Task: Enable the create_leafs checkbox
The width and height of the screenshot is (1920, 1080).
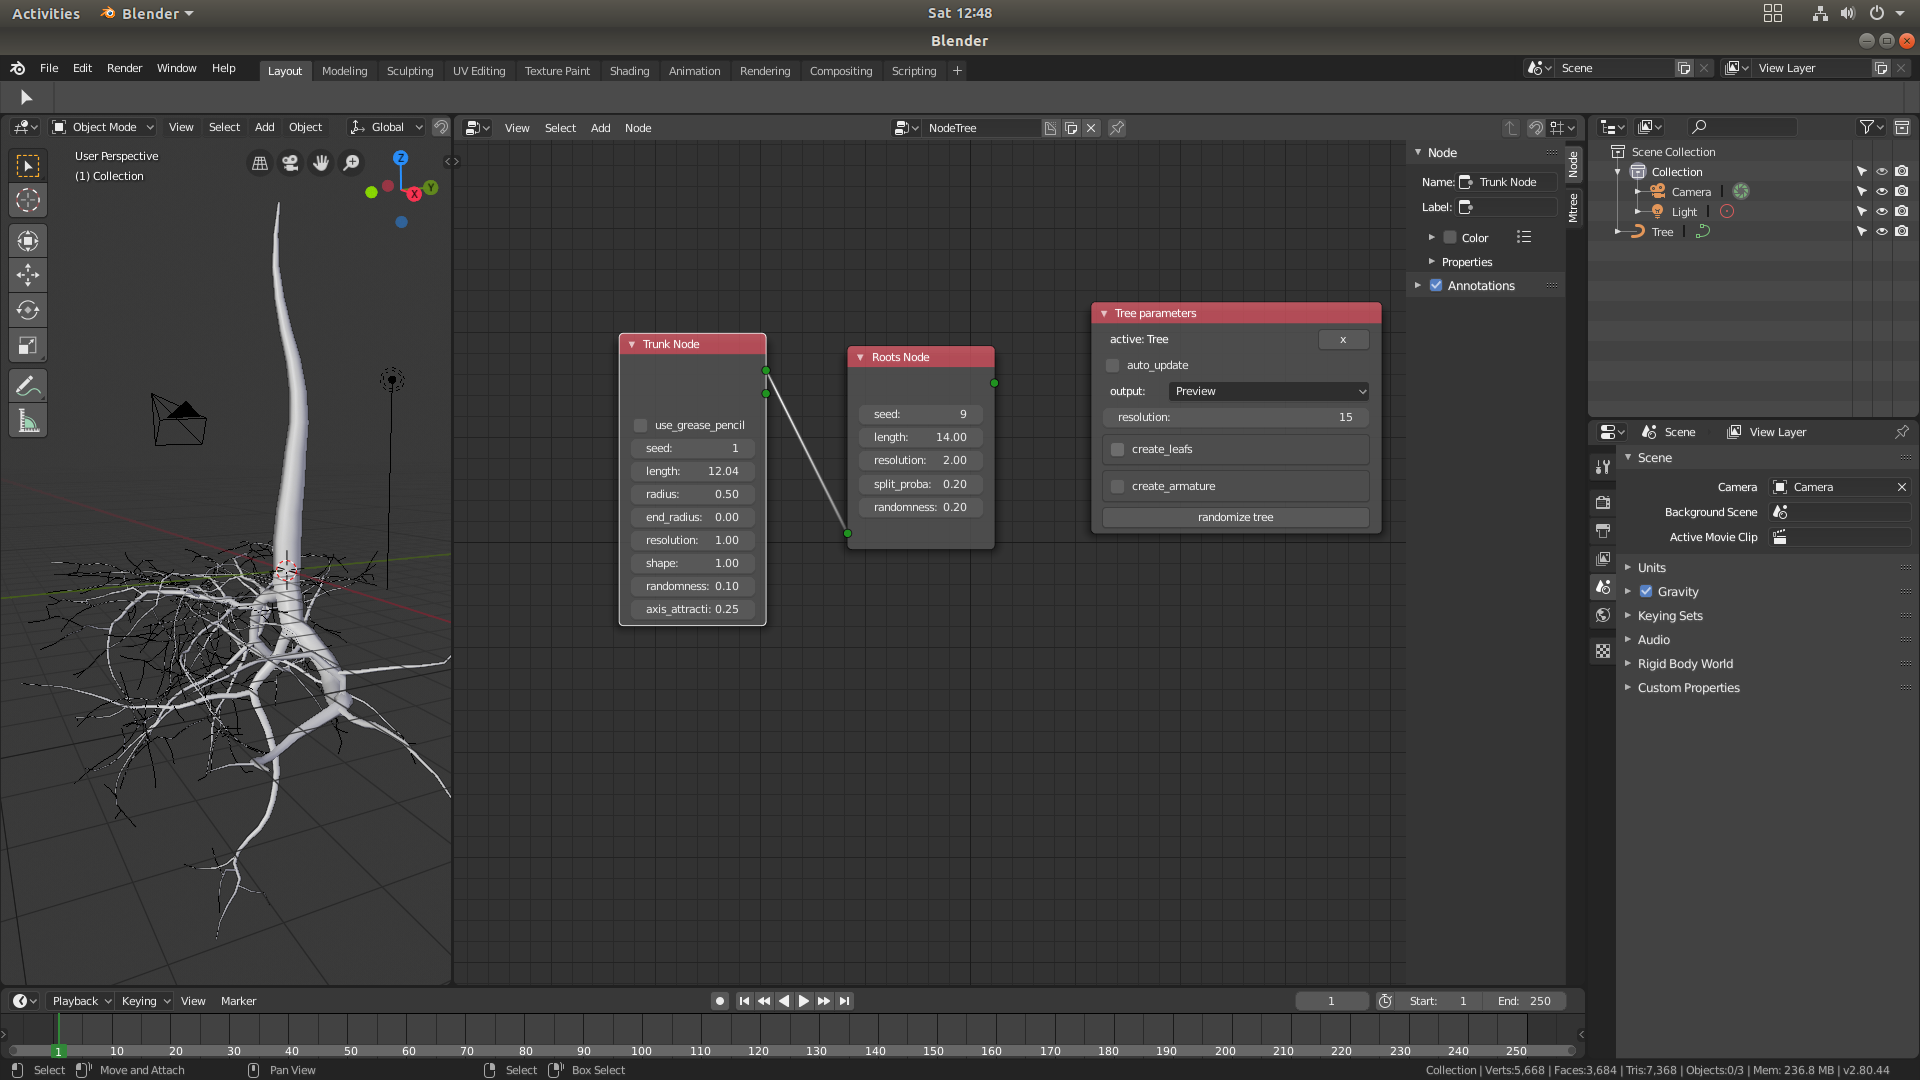Action: 1117,449
